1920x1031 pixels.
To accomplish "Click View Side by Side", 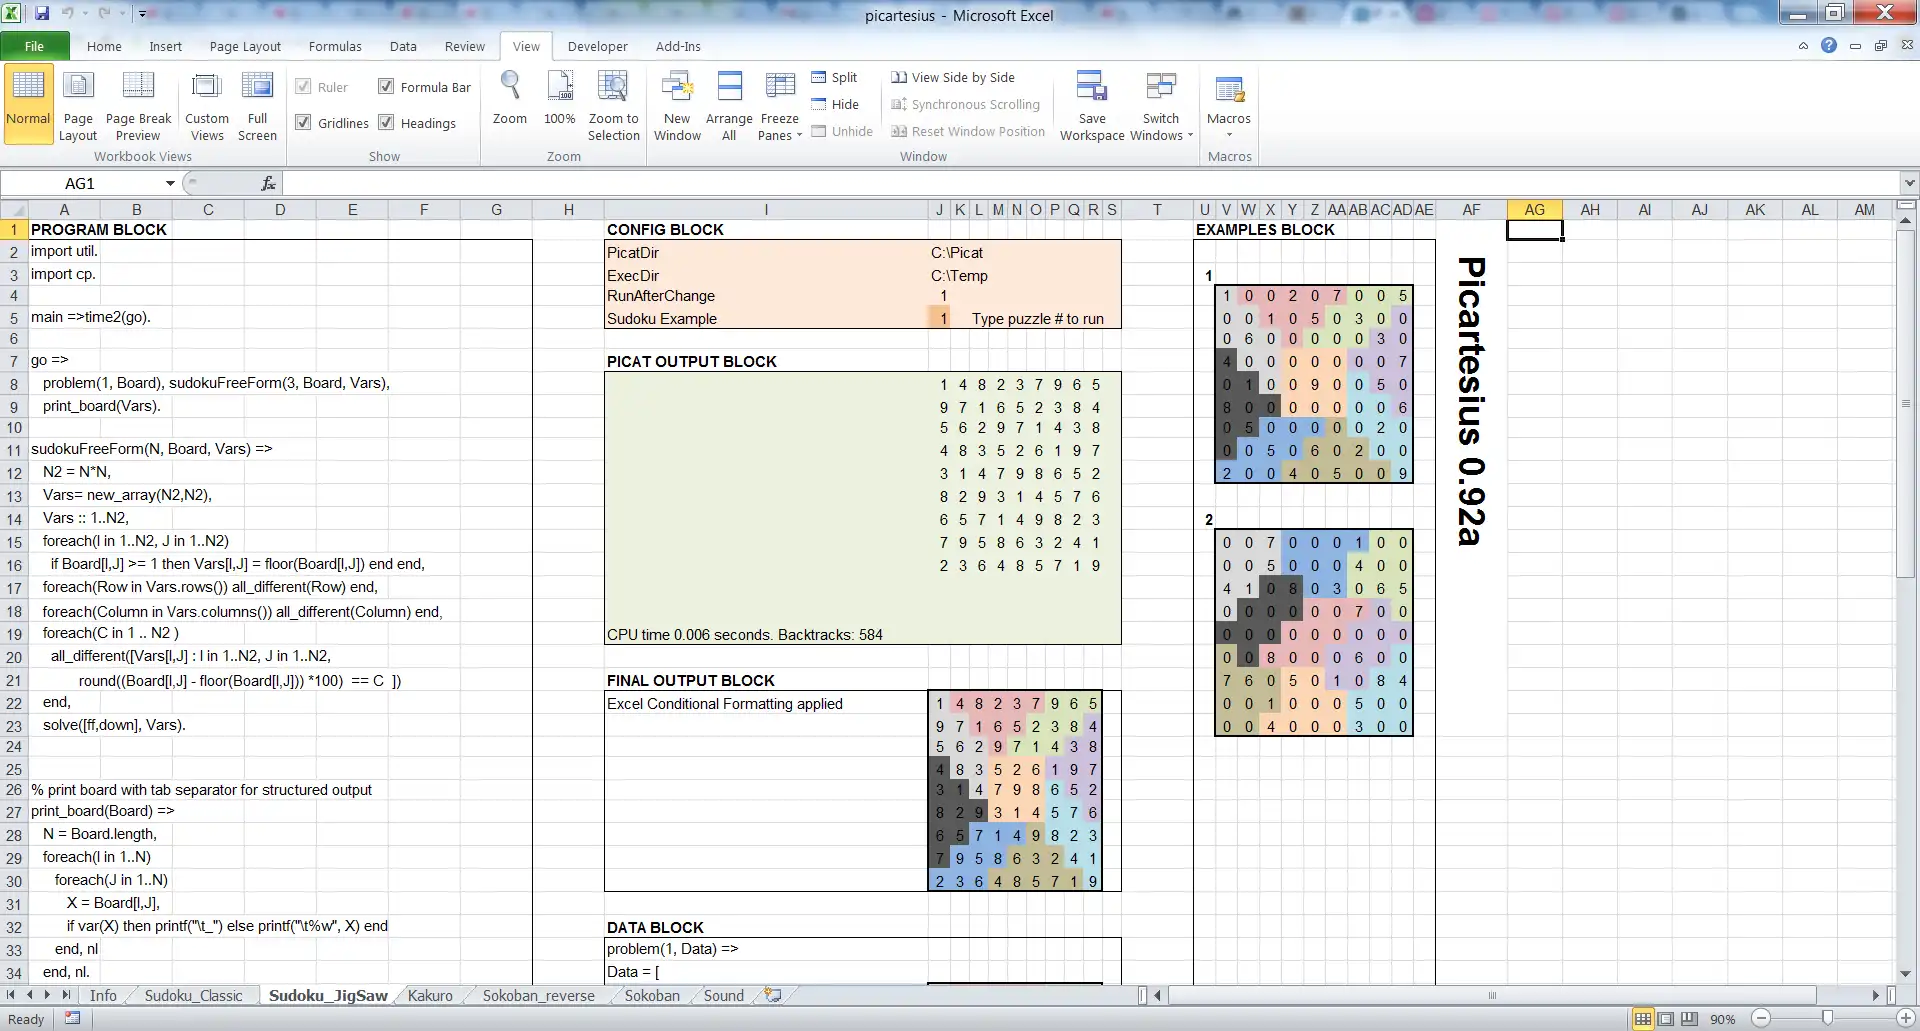I will pos(953,77).
